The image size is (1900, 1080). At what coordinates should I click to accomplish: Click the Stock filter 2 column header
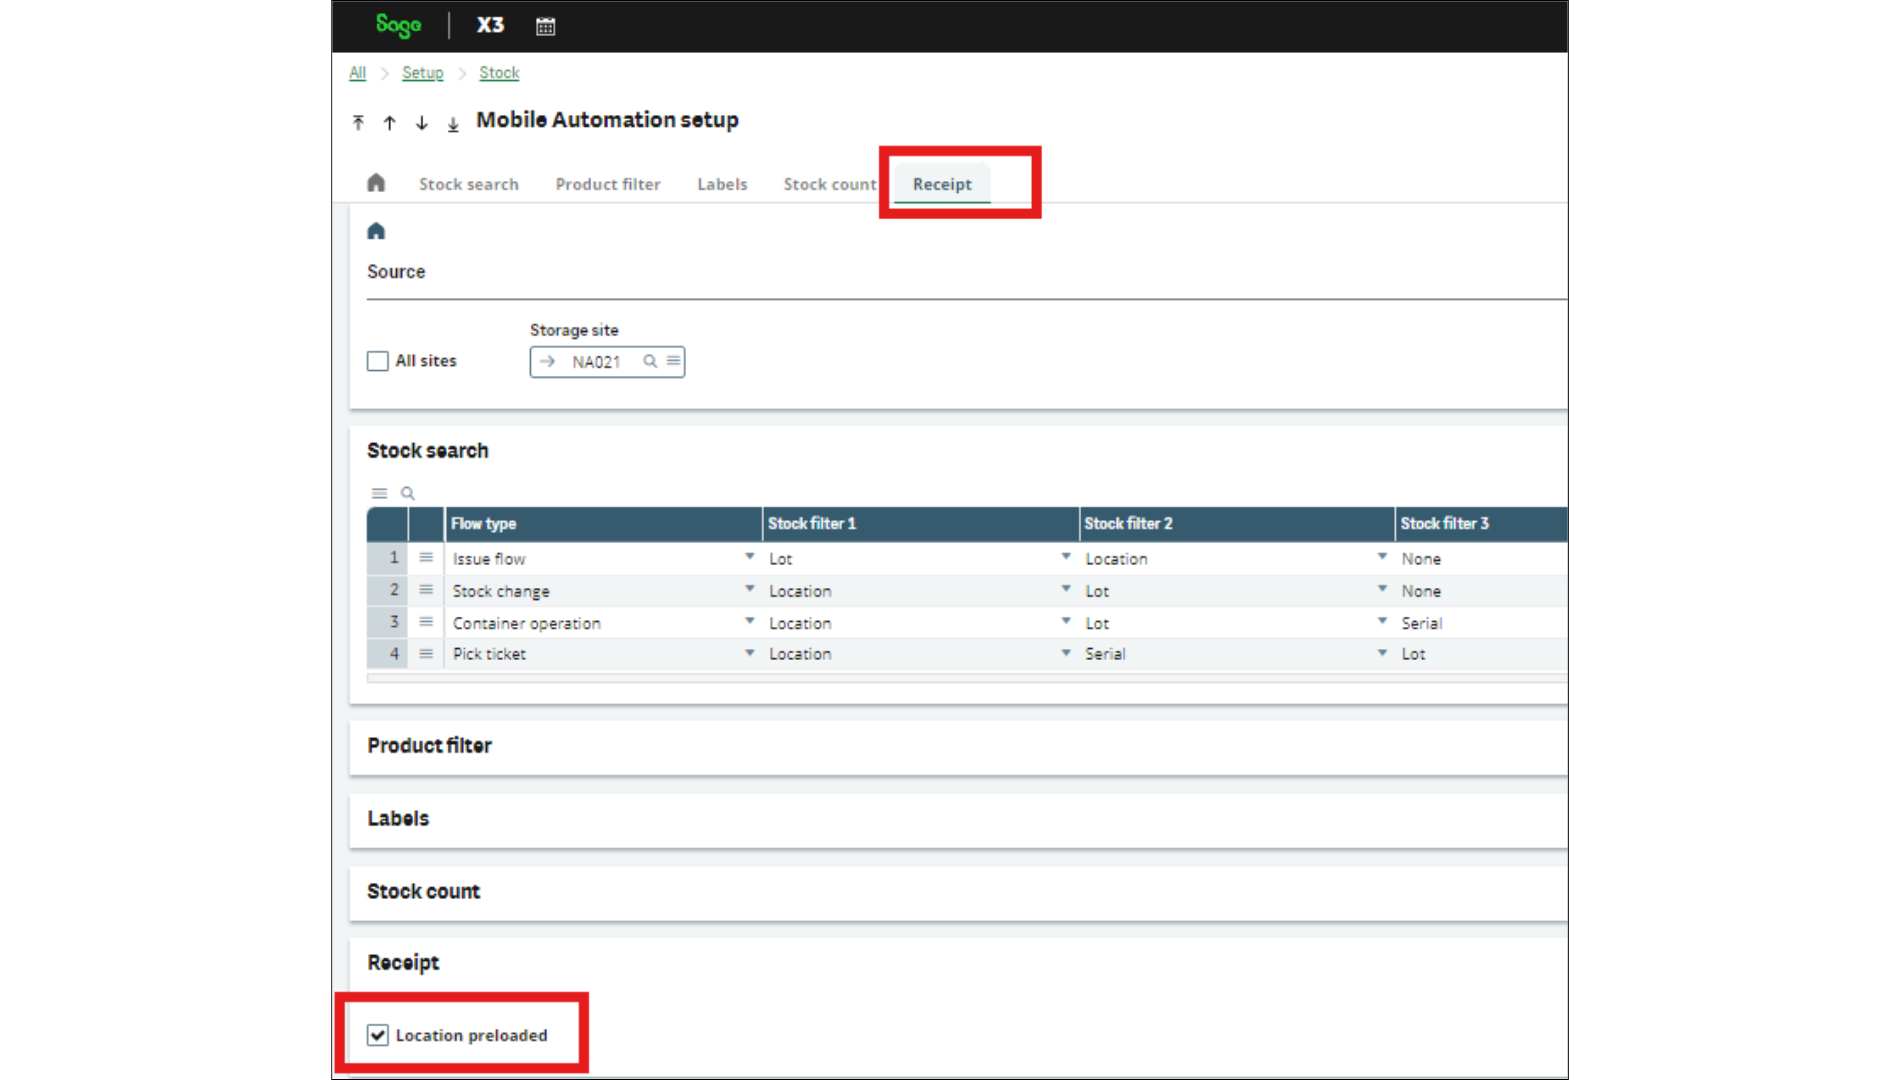tap(1237, 524)
